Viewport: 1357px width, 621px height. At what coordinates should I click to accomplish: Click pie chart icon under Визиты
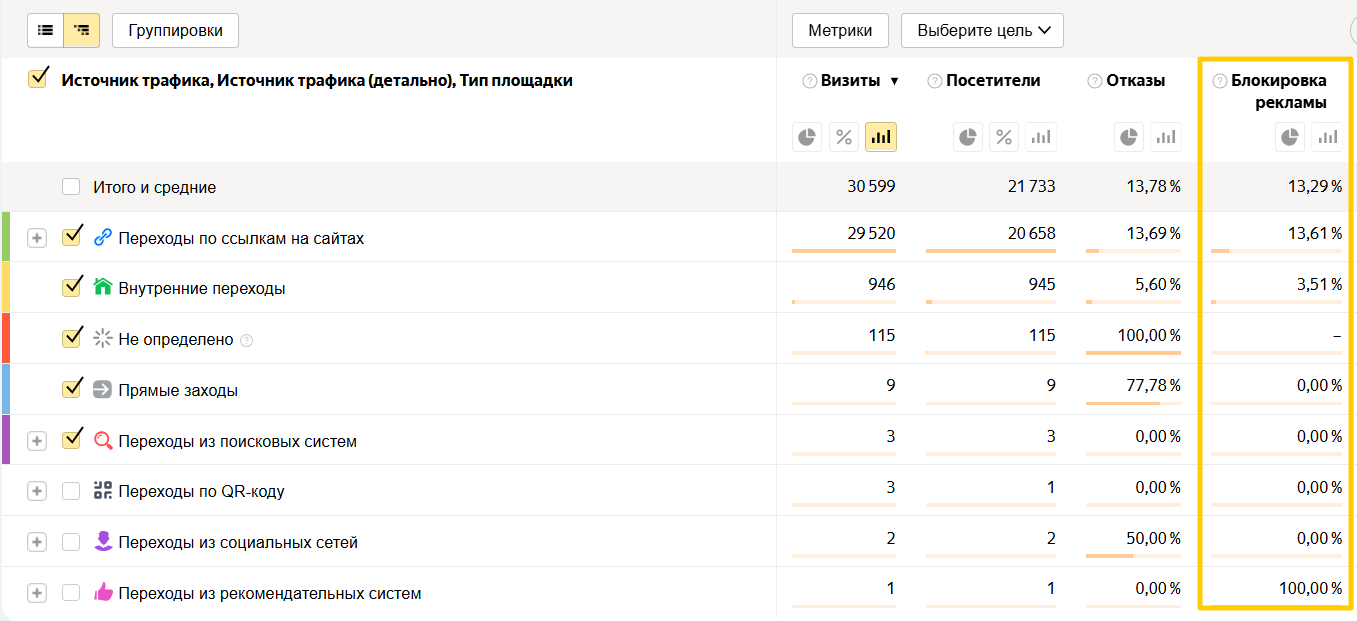pos(807,137)
